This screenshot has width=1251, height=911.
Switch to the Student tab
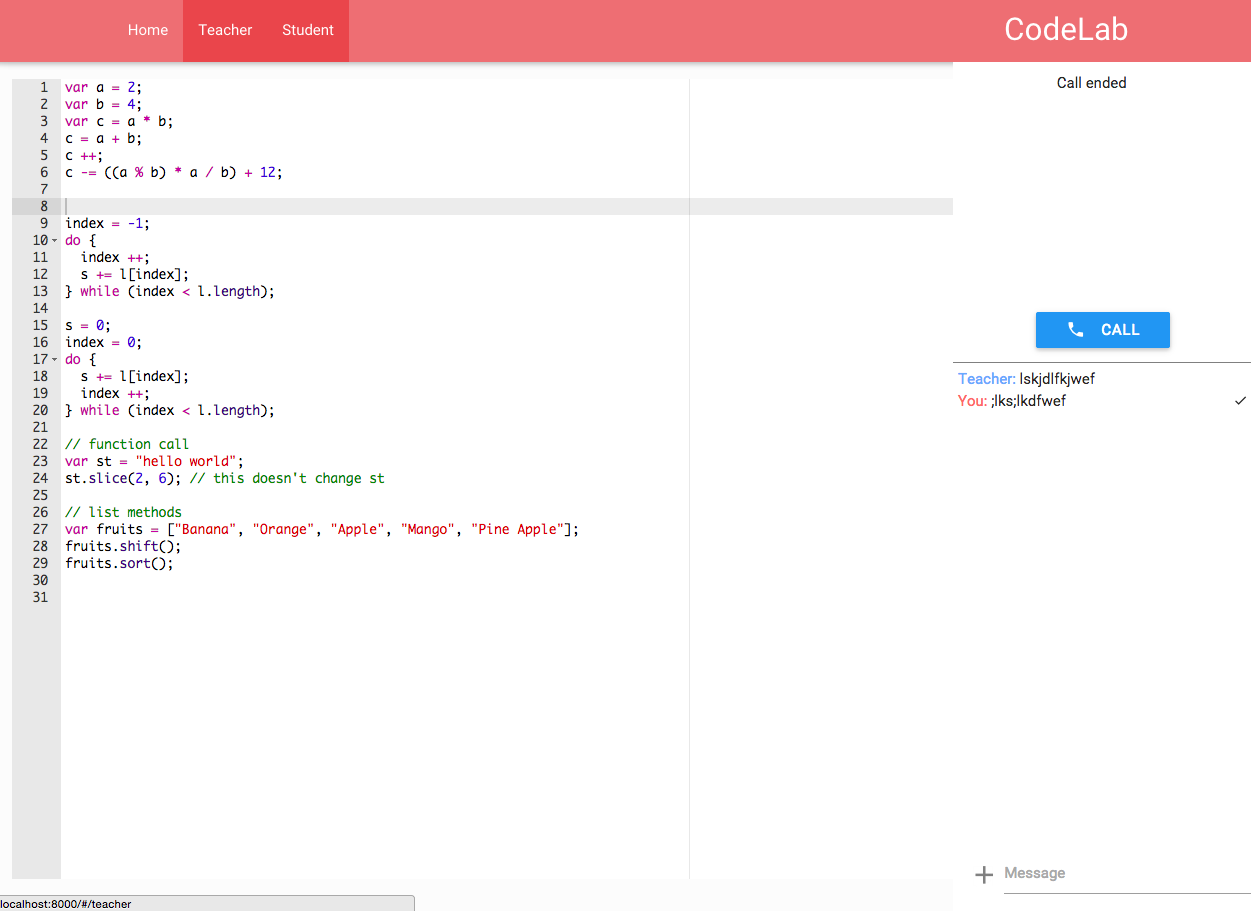308,30
